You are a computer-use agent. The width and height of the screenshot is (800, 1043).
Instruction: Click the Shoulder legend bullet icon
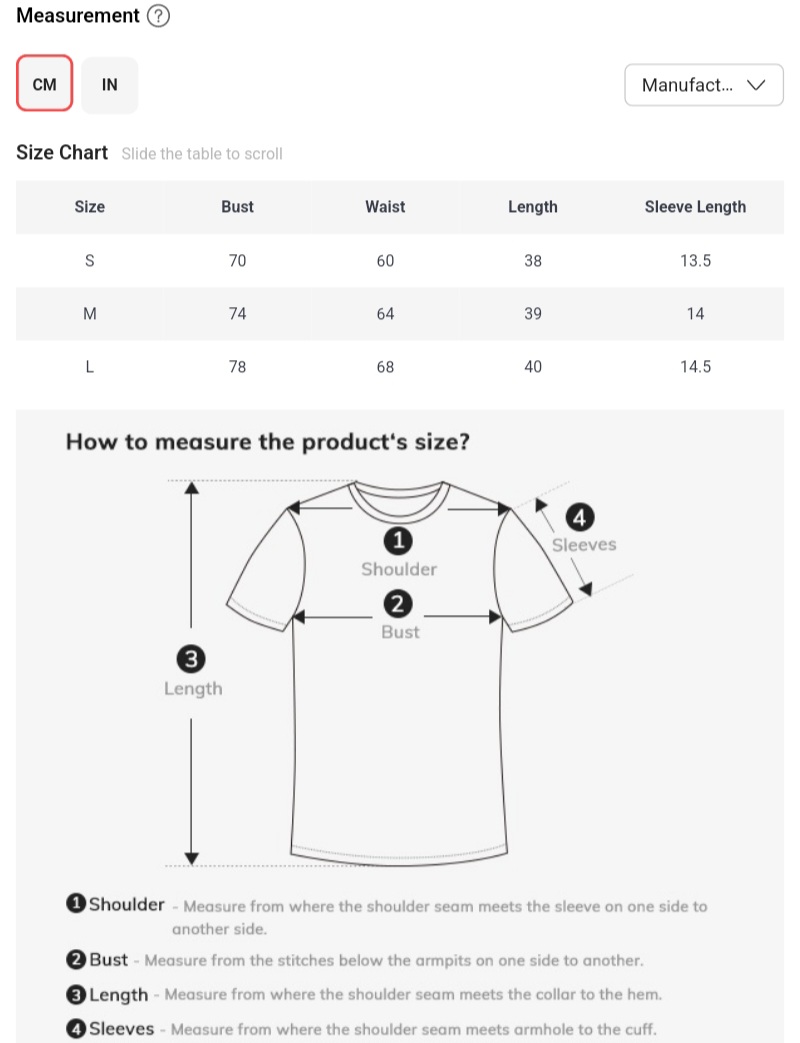point(76,905)
